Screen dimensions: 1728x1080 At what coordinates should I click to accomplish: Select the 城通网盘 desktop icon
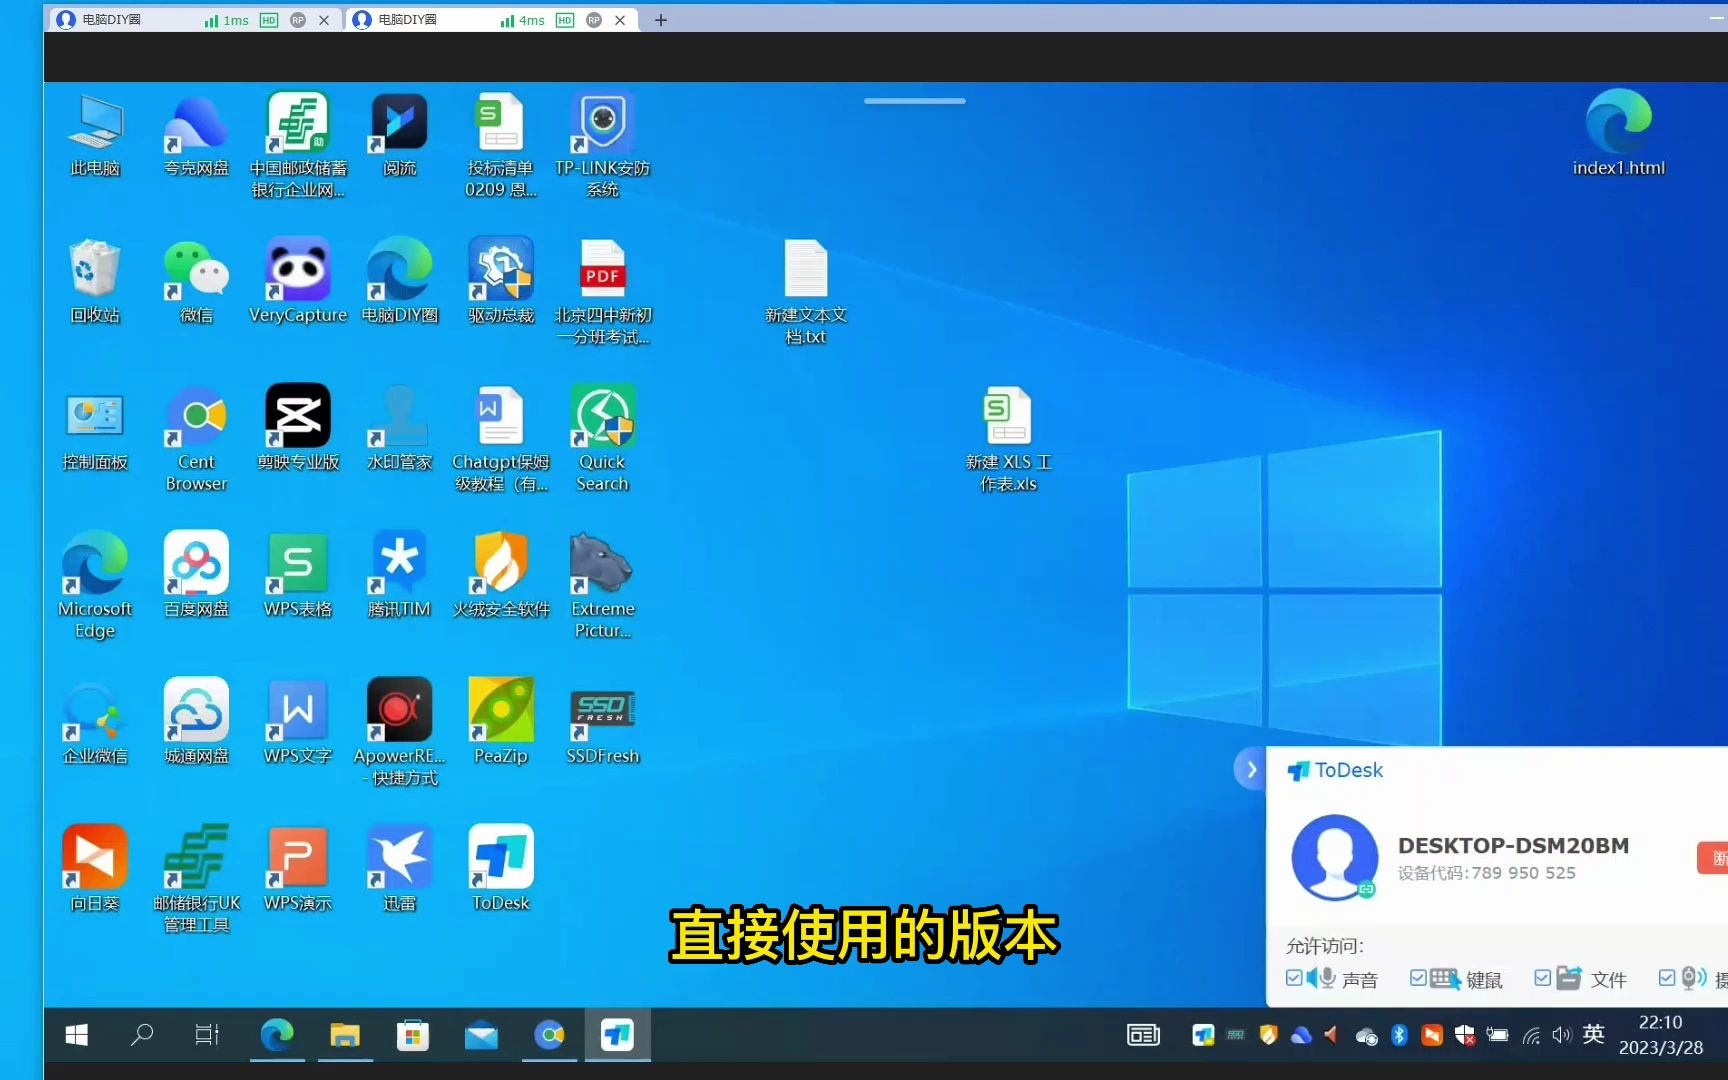click(x=196, y=723)
